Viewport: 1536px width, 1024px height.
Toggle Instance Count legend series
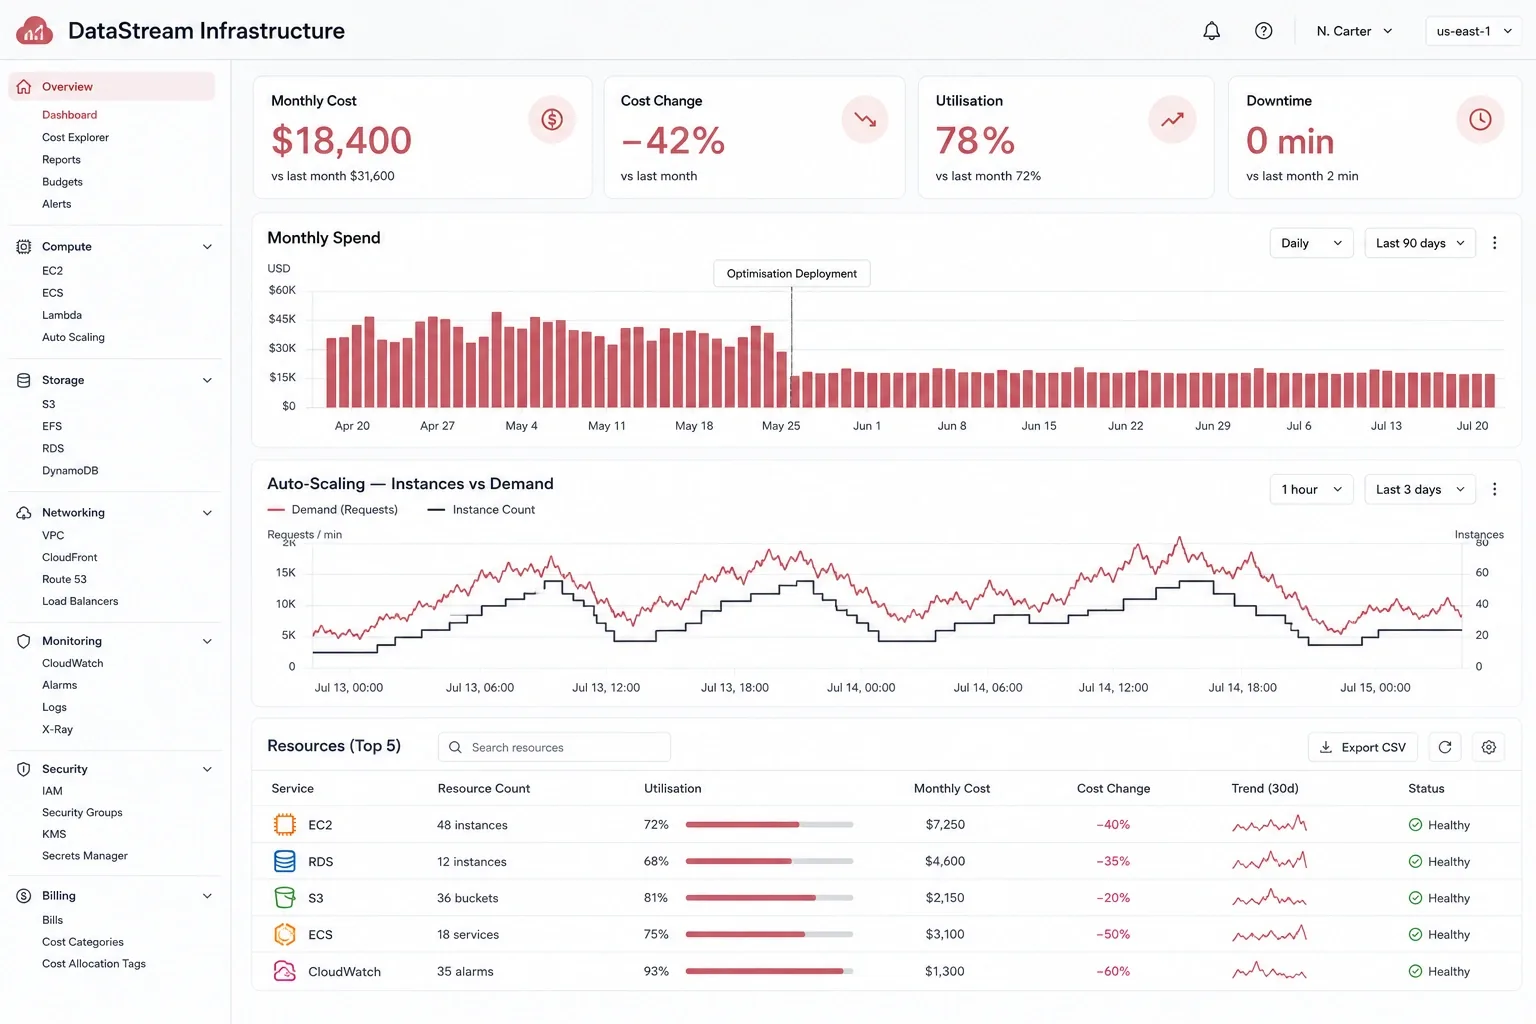coord(481,509)
